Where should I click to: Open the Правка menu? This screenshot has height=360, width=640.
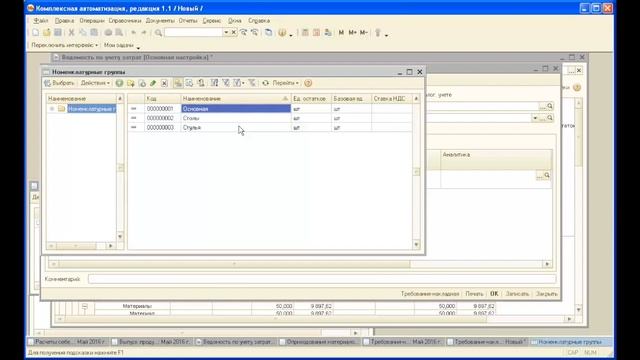coord(64,20)
